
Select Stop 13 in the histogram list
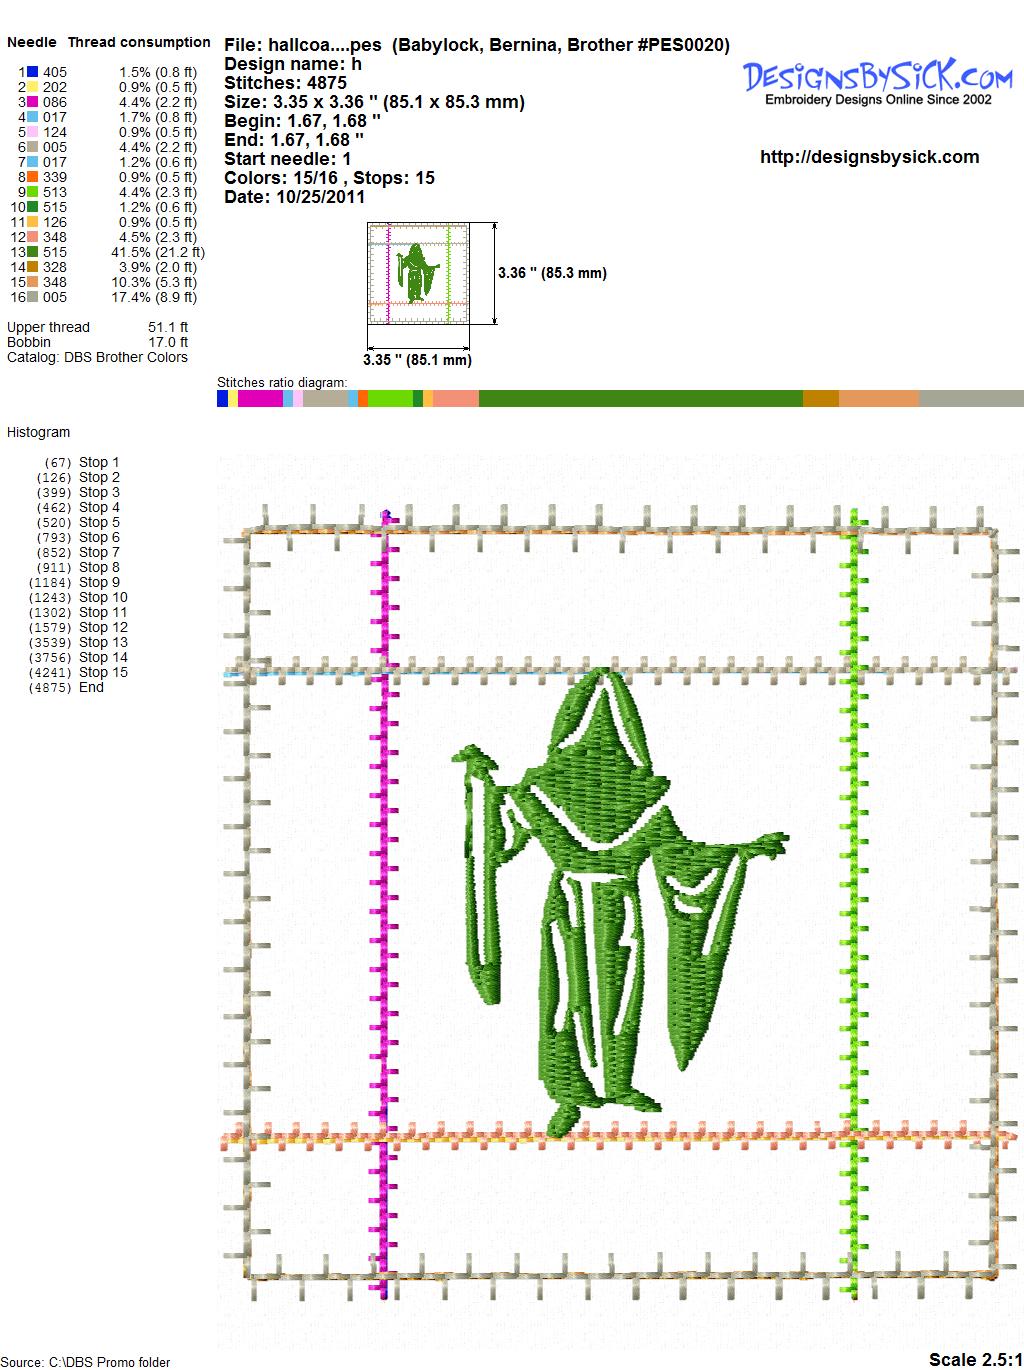102,642
